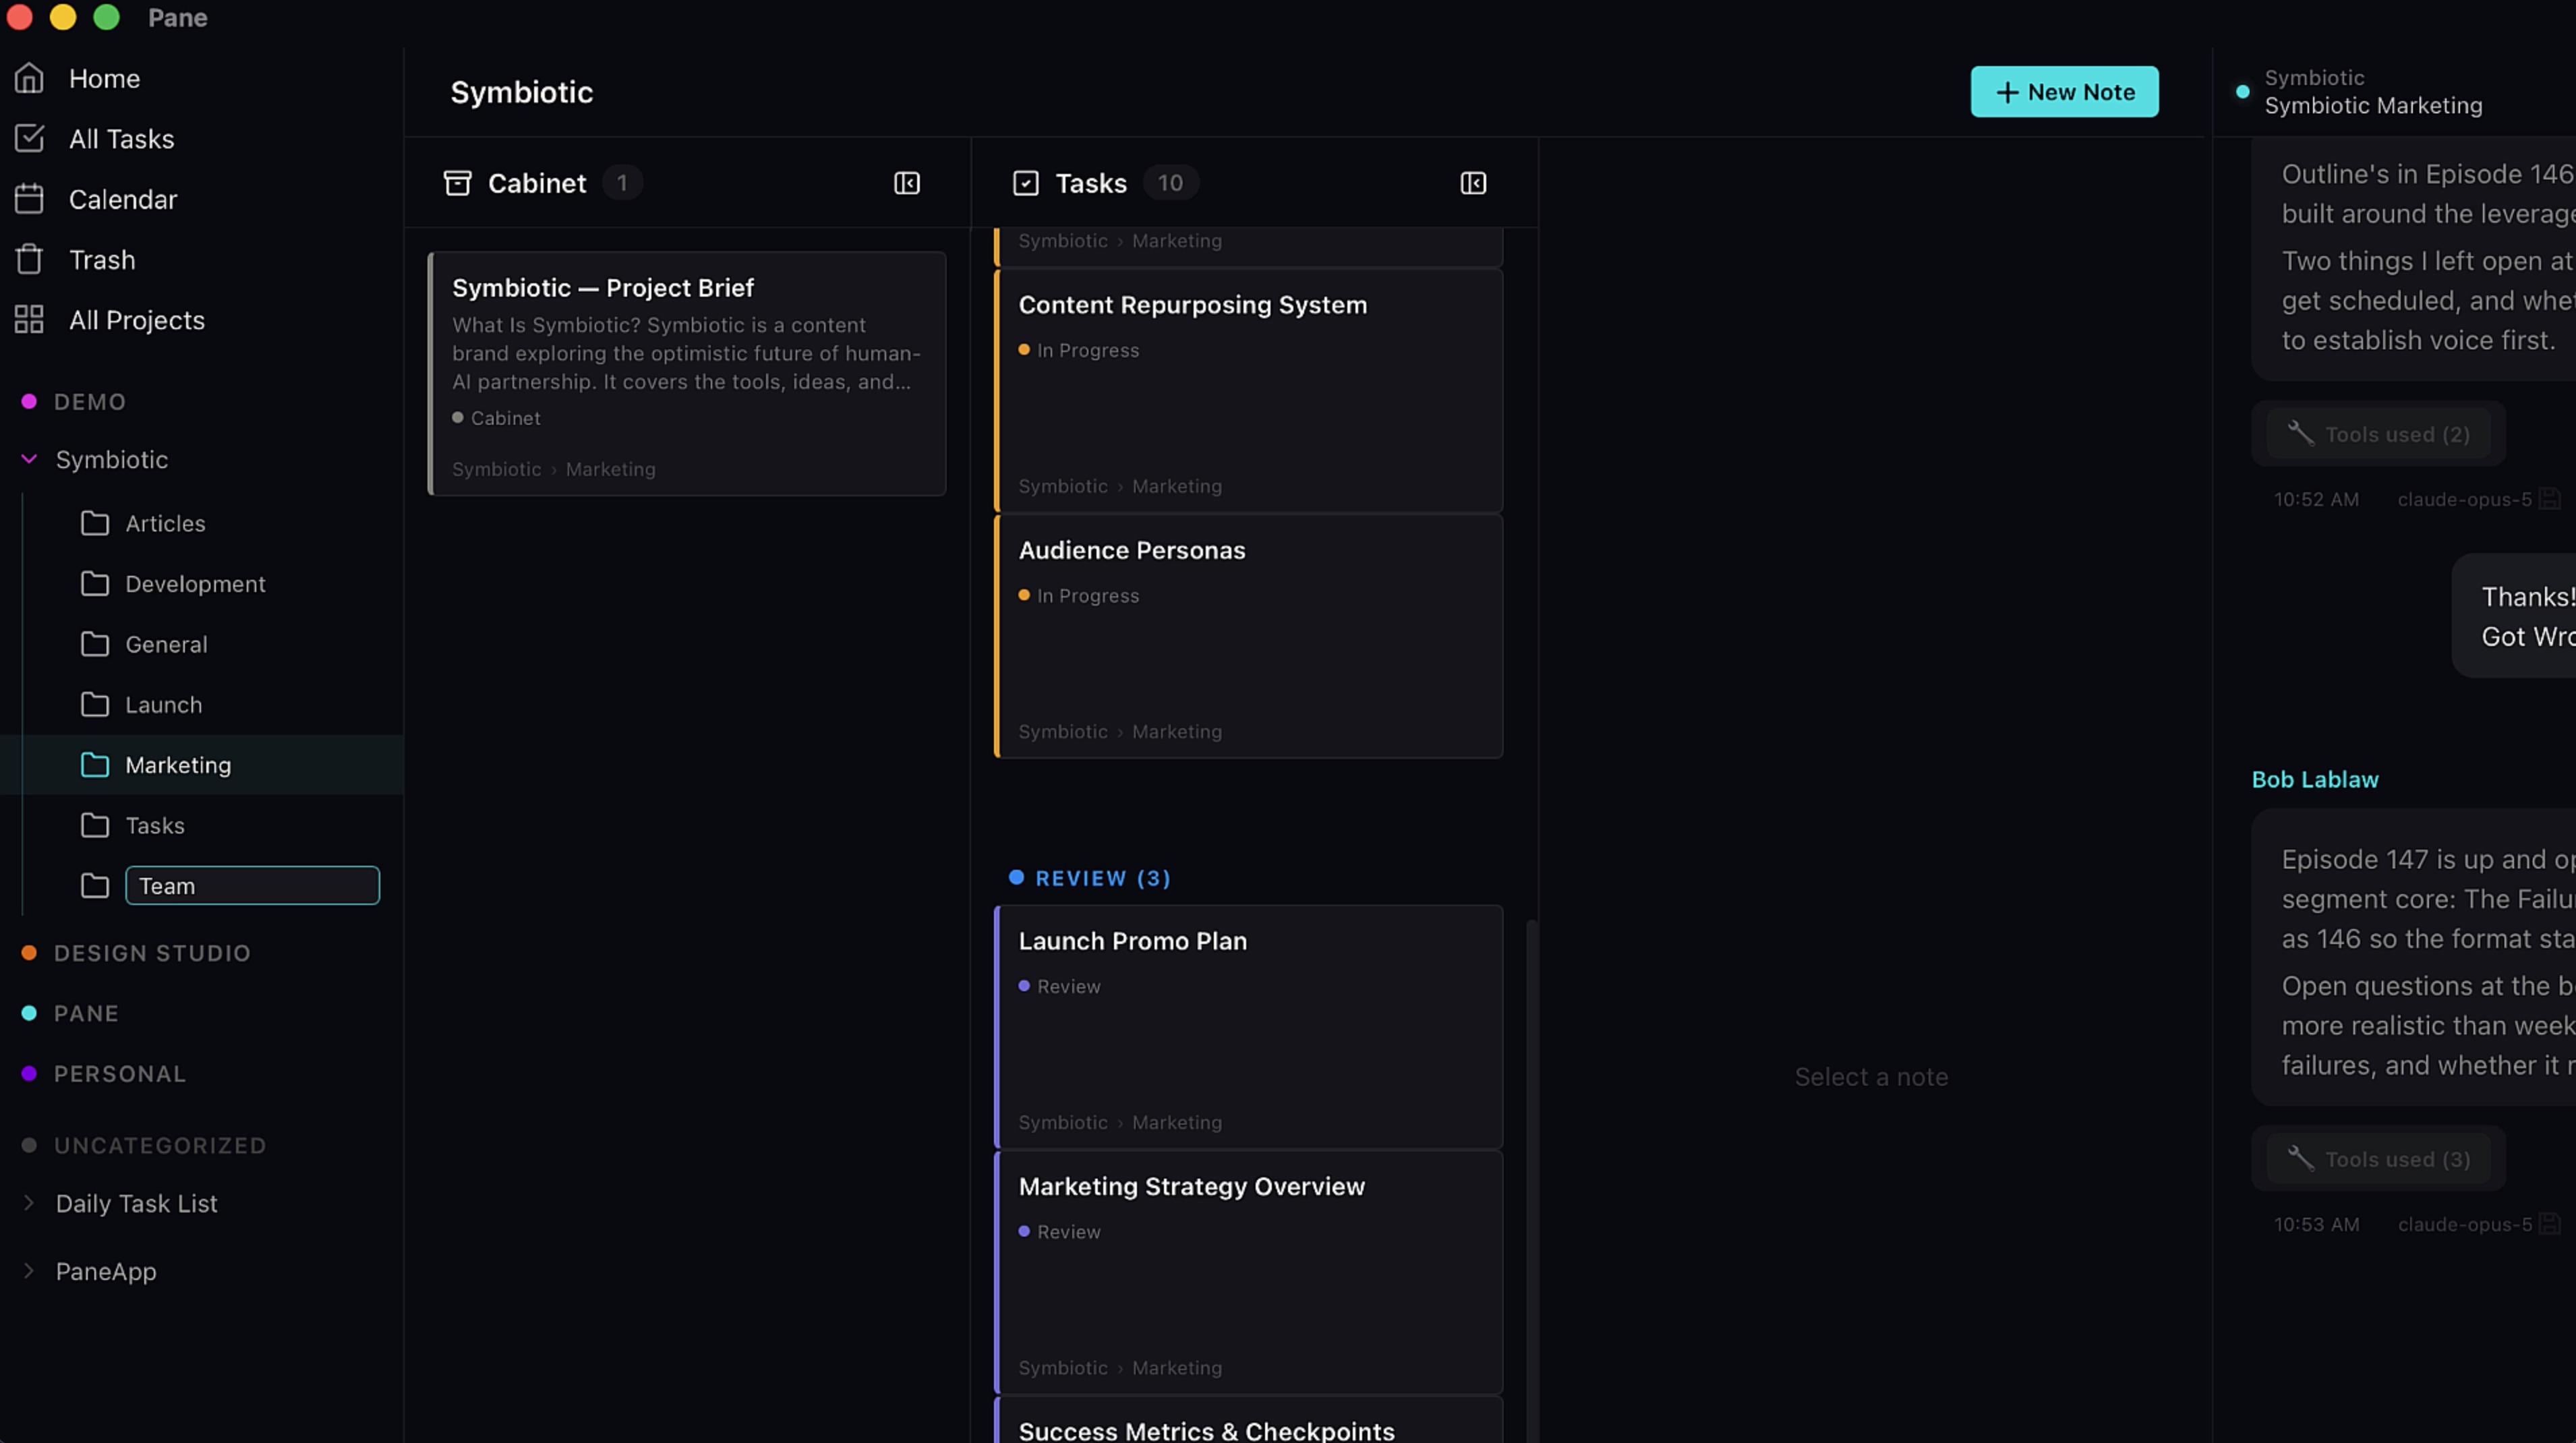2576x1443 pixels.
Task: Click the Launch folder icon
Action: (x=95, y=704)
